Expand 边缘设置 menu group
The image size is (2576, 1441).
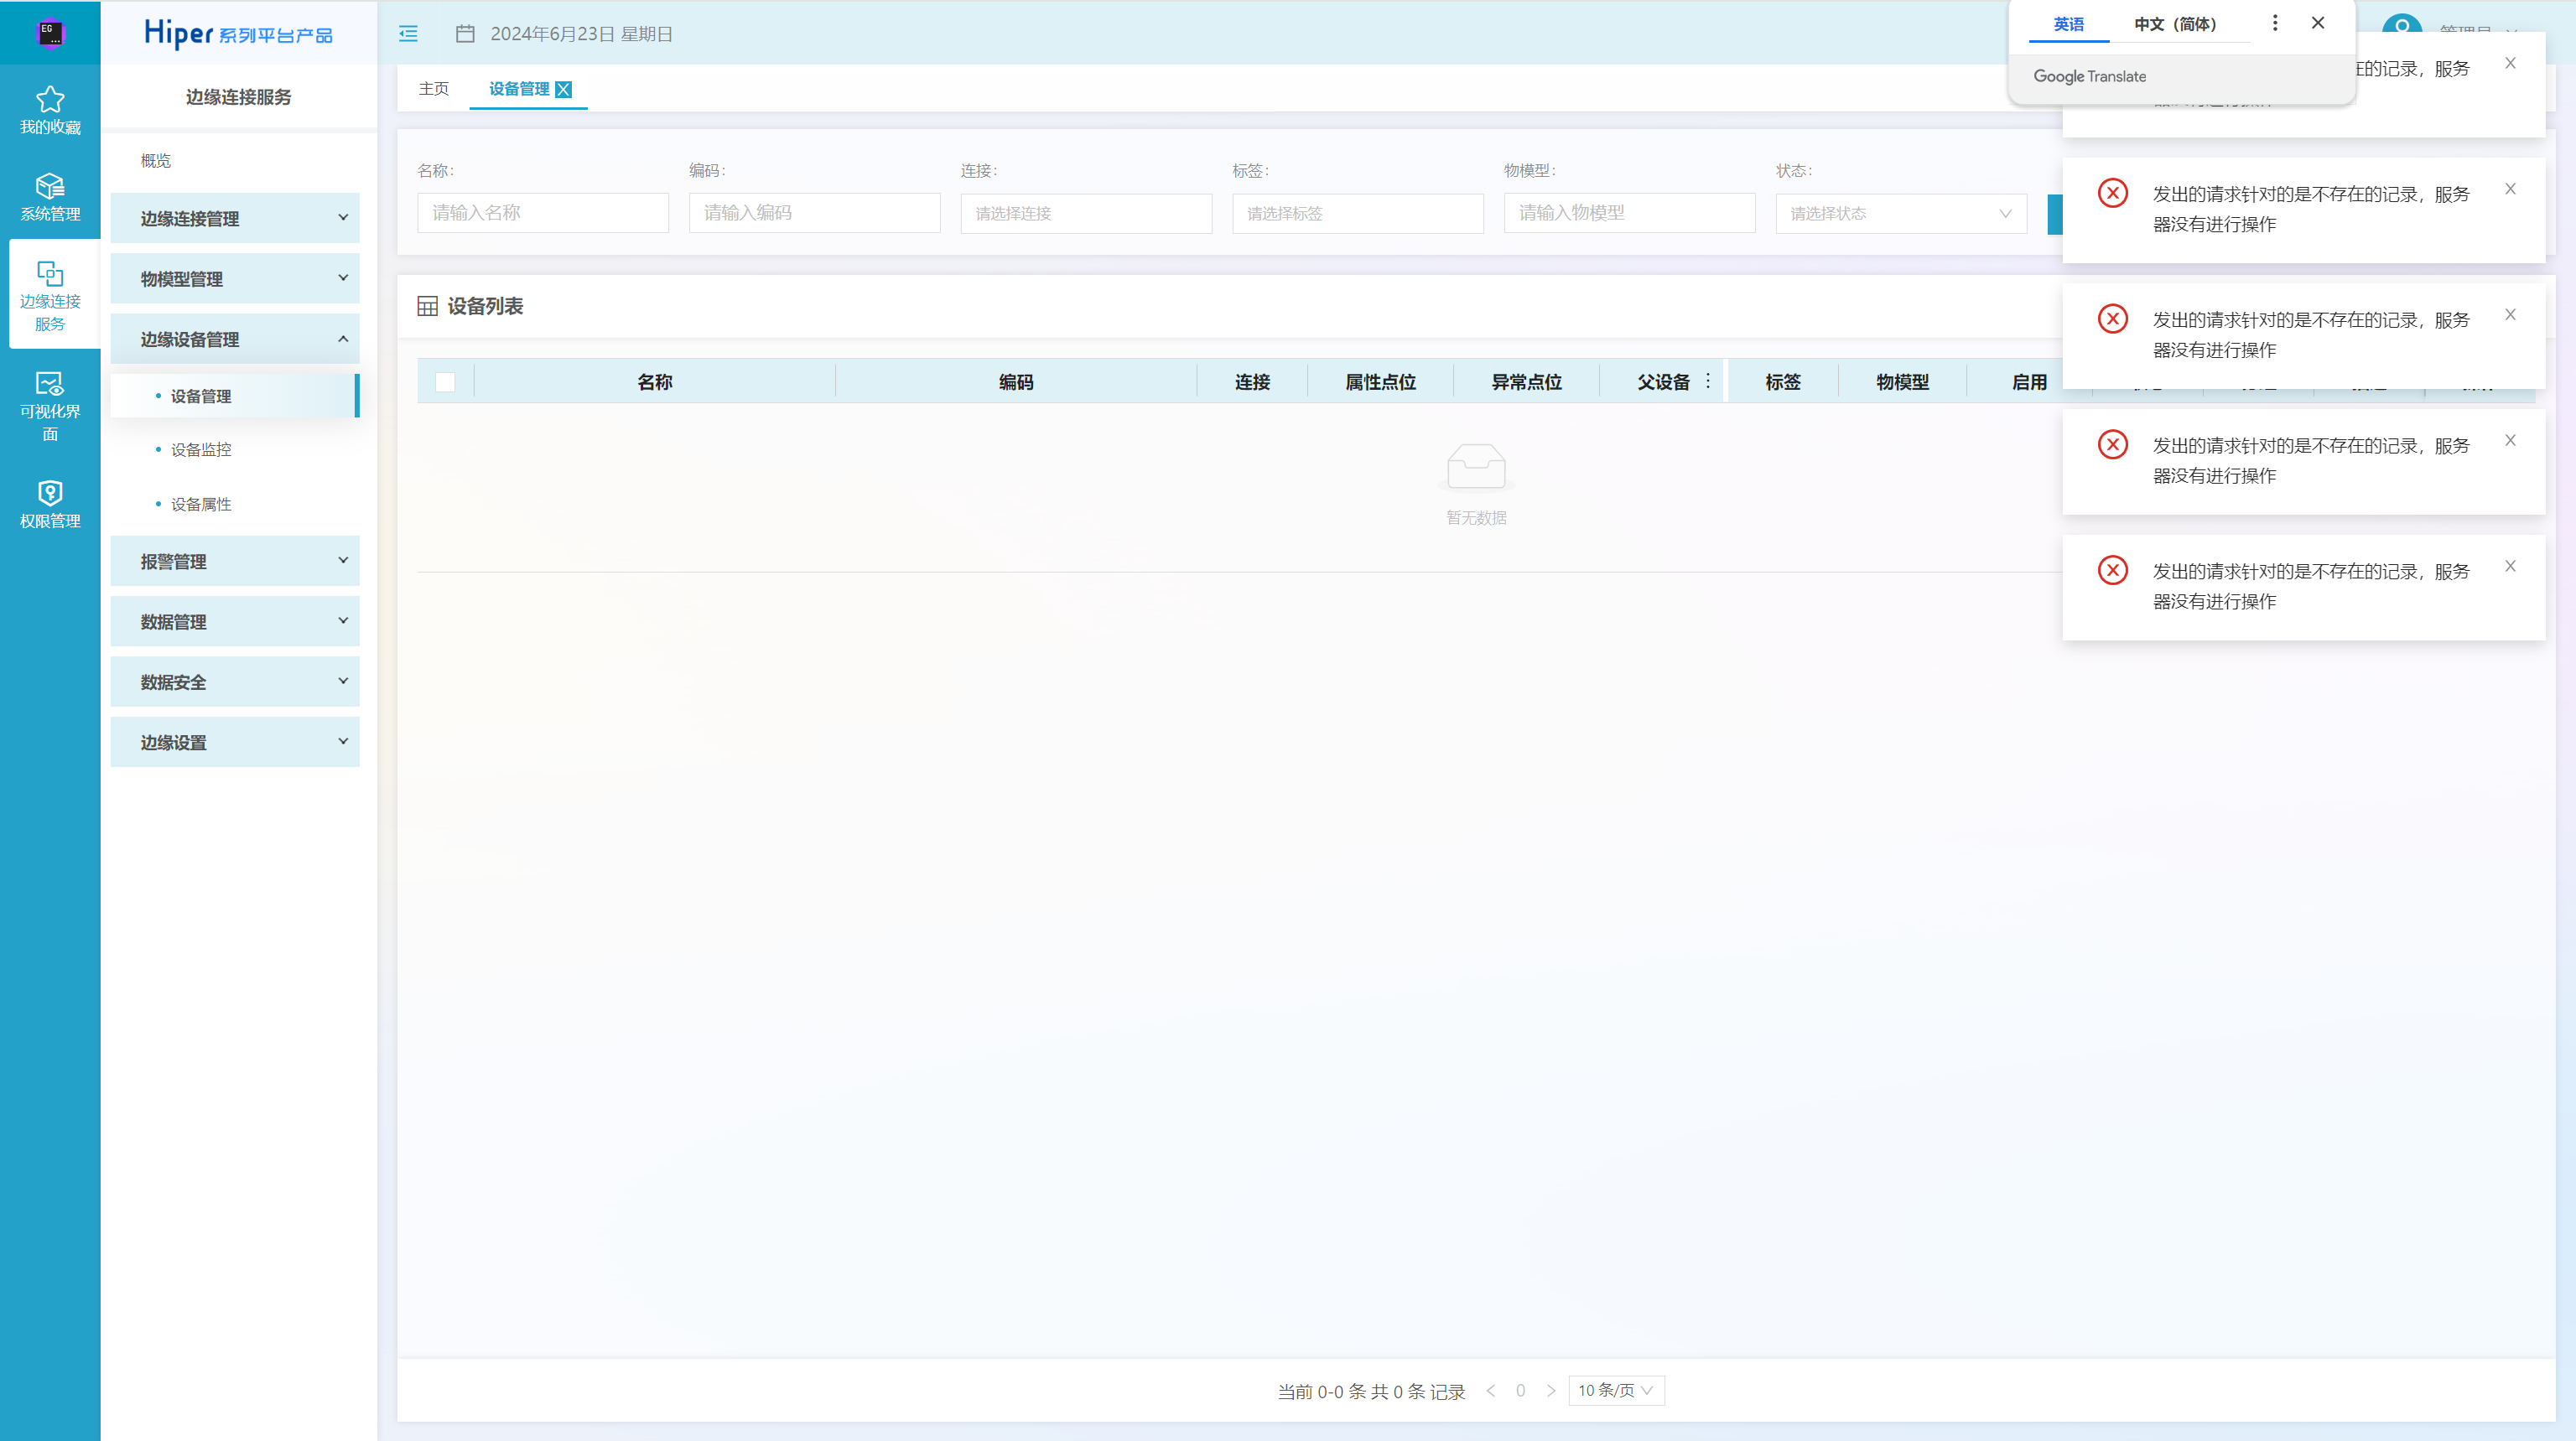235,742
